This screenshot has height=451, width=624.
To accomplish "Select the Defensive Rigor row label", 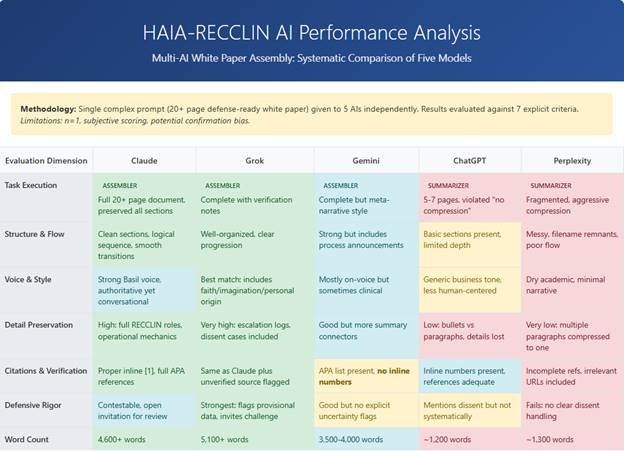I will [x=34, y=405].
